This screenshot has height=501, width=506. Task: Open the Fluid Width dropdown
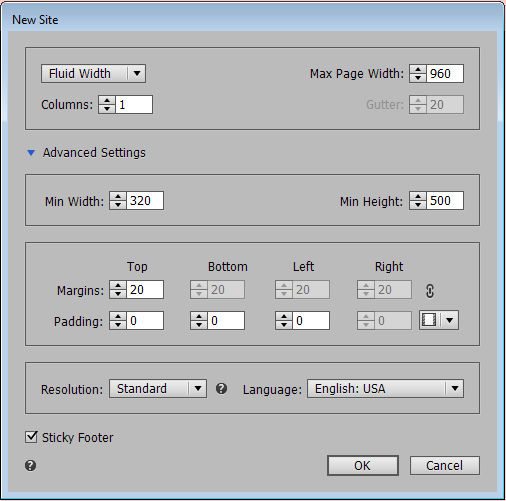click(93, 74)
